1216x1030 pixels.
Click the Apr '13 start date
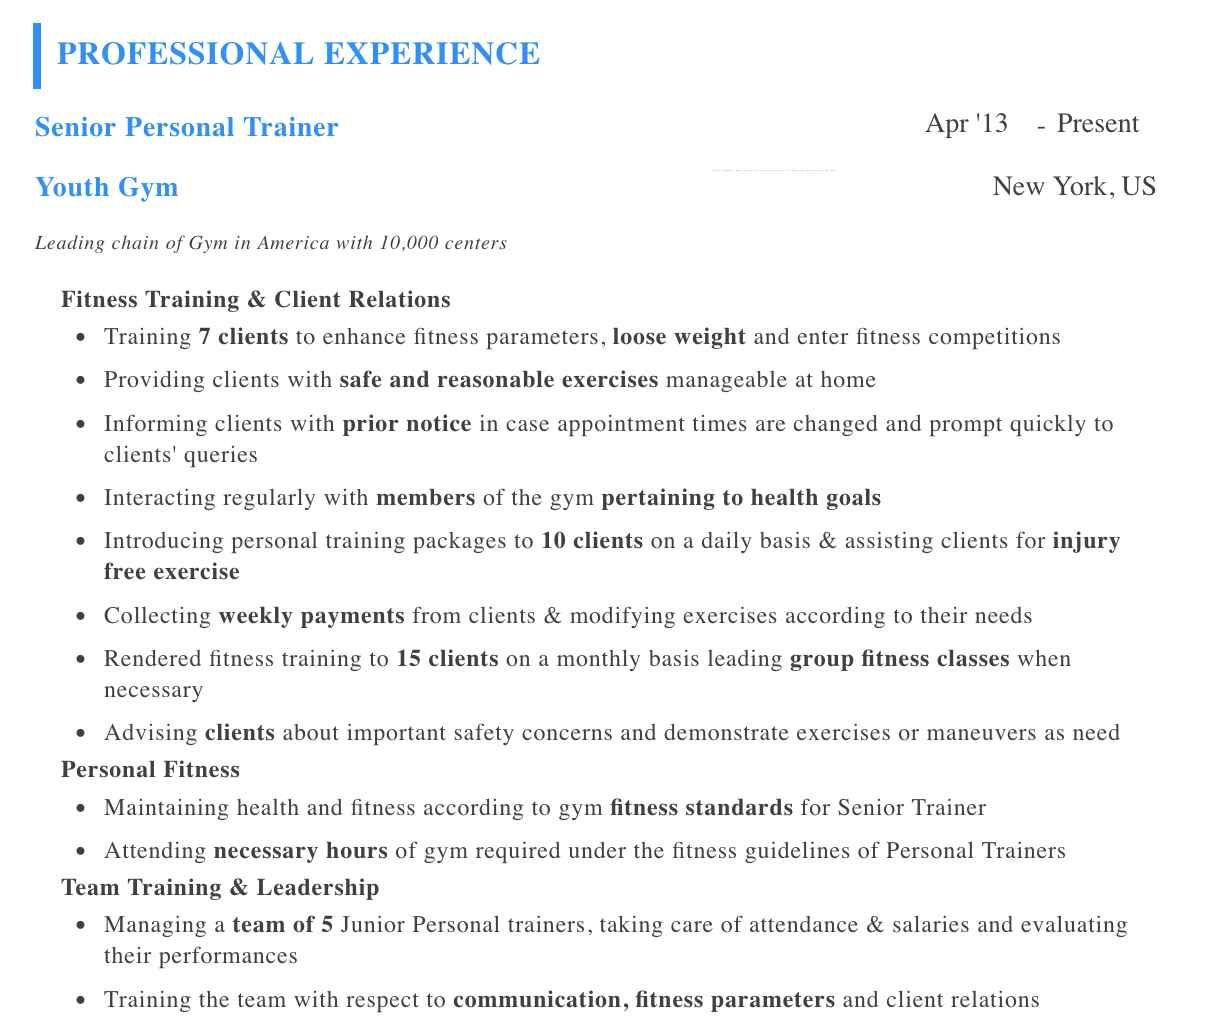(967, 124)
